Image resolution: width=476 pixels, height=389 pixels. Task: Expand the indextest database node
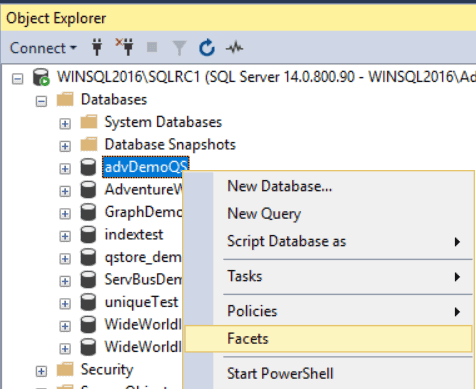tap(65, 236)
